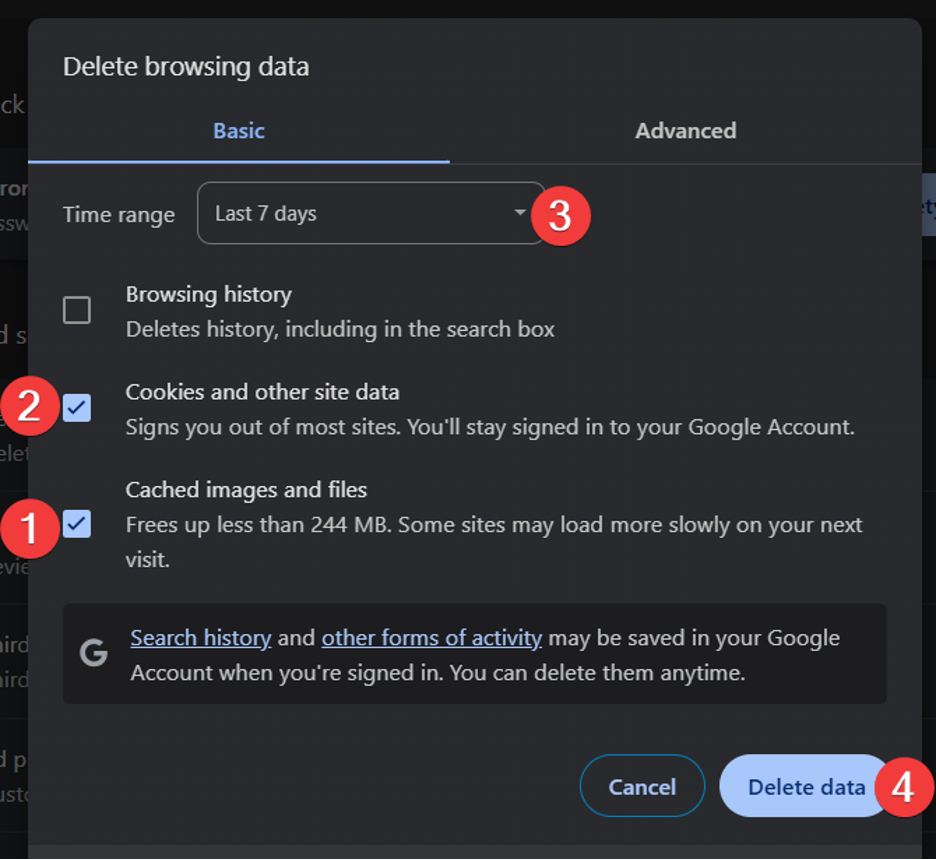936x860 pixels.
Task: Open the Search history link
Action: [201, 638]
